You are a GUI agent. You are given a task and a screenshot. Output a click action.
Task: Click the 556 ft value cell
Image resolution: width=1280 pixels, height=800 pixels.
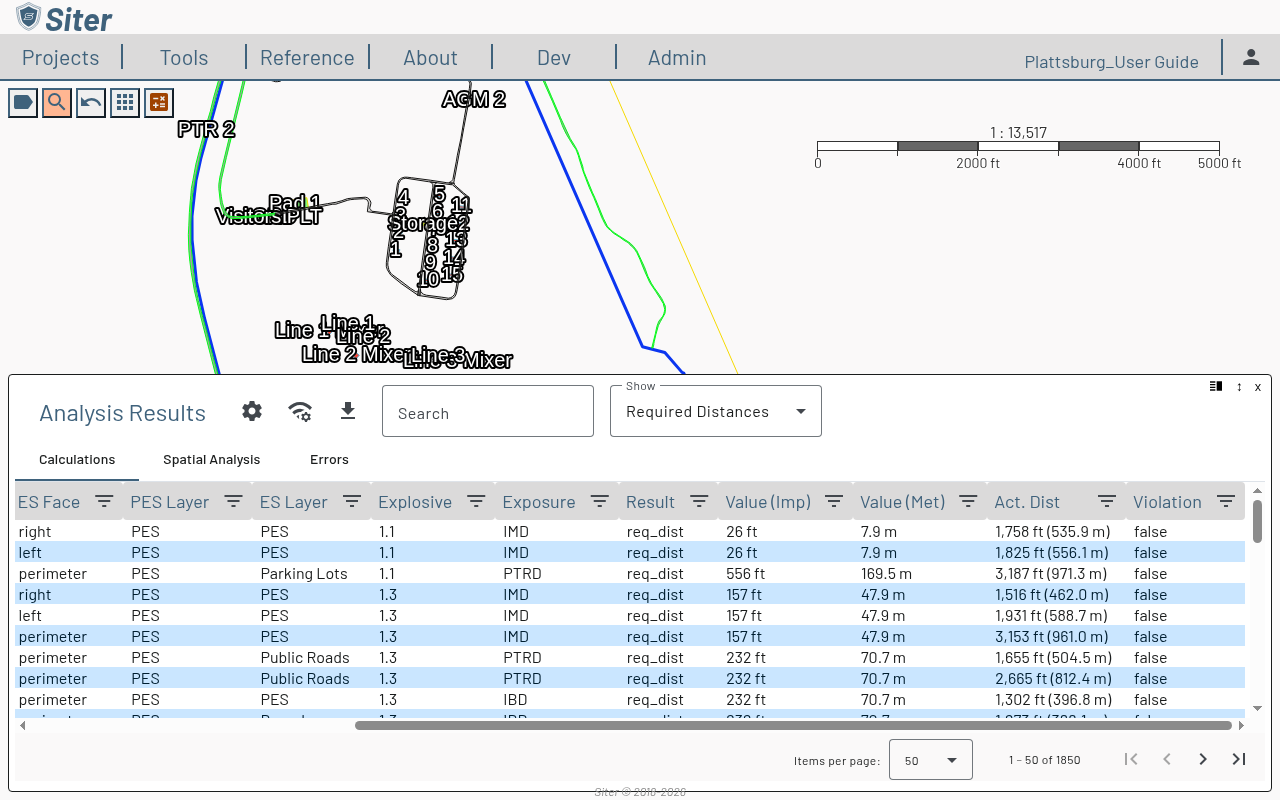[x=745, y=574]
